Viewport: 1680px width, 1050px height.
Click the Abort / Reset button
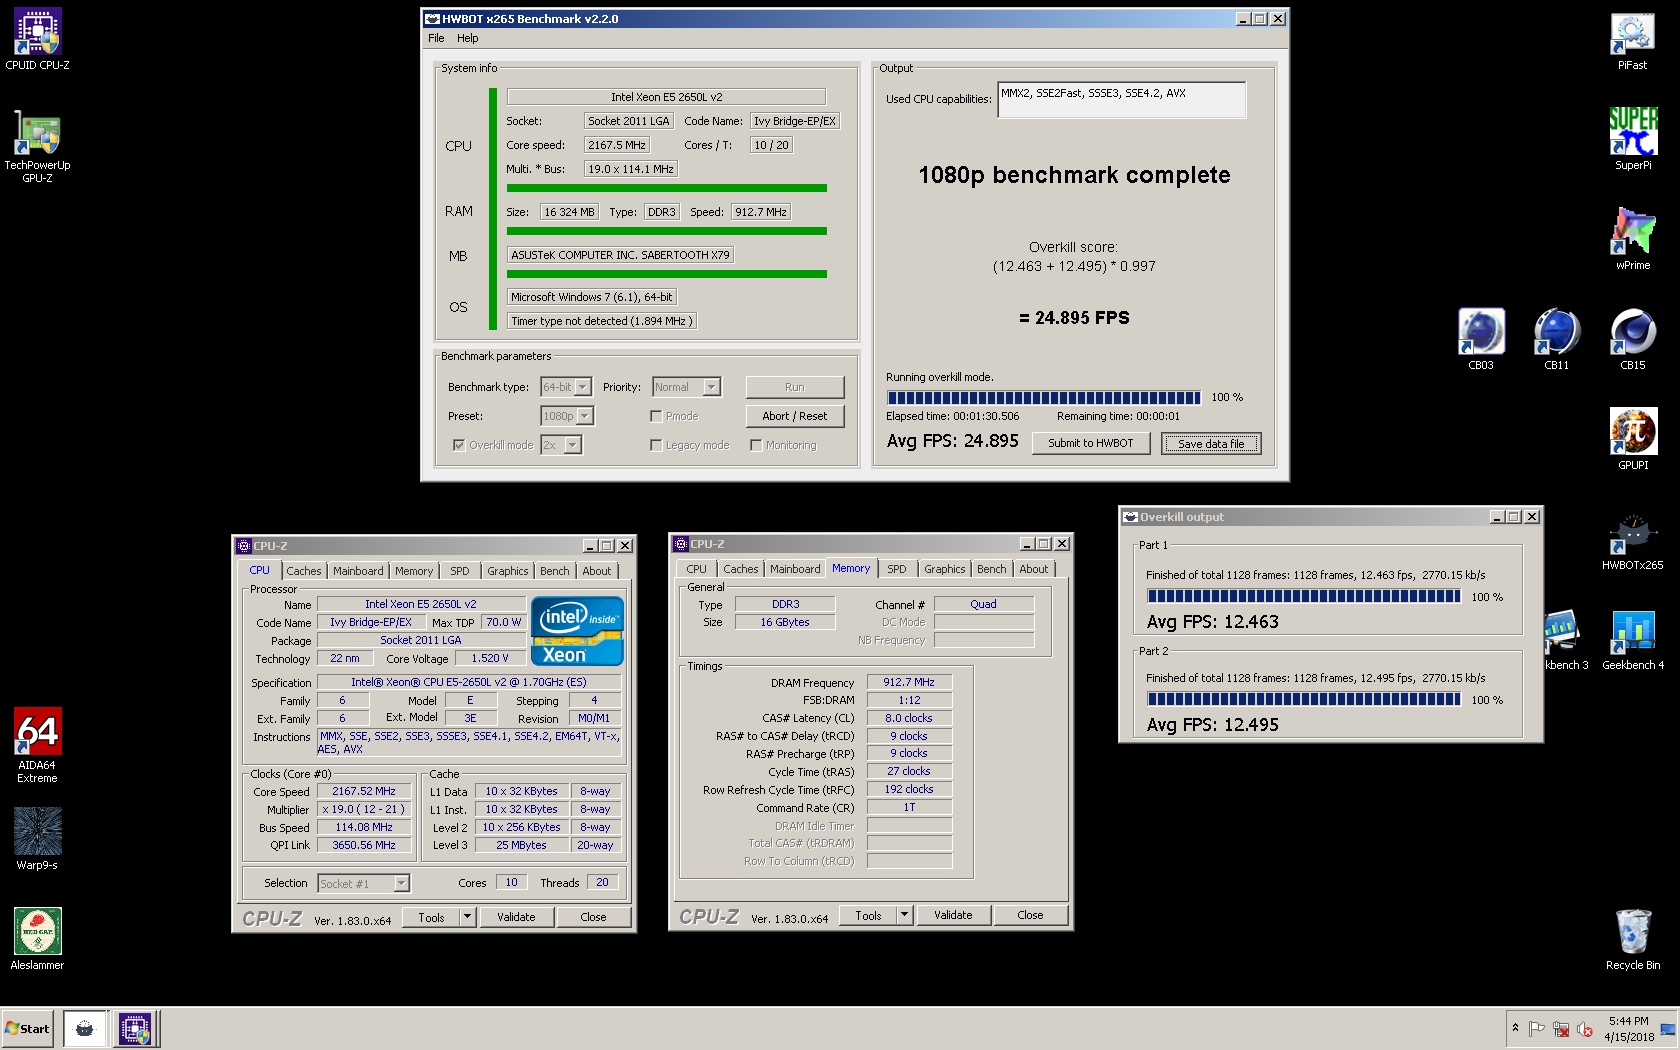click(x=794, y=416)
